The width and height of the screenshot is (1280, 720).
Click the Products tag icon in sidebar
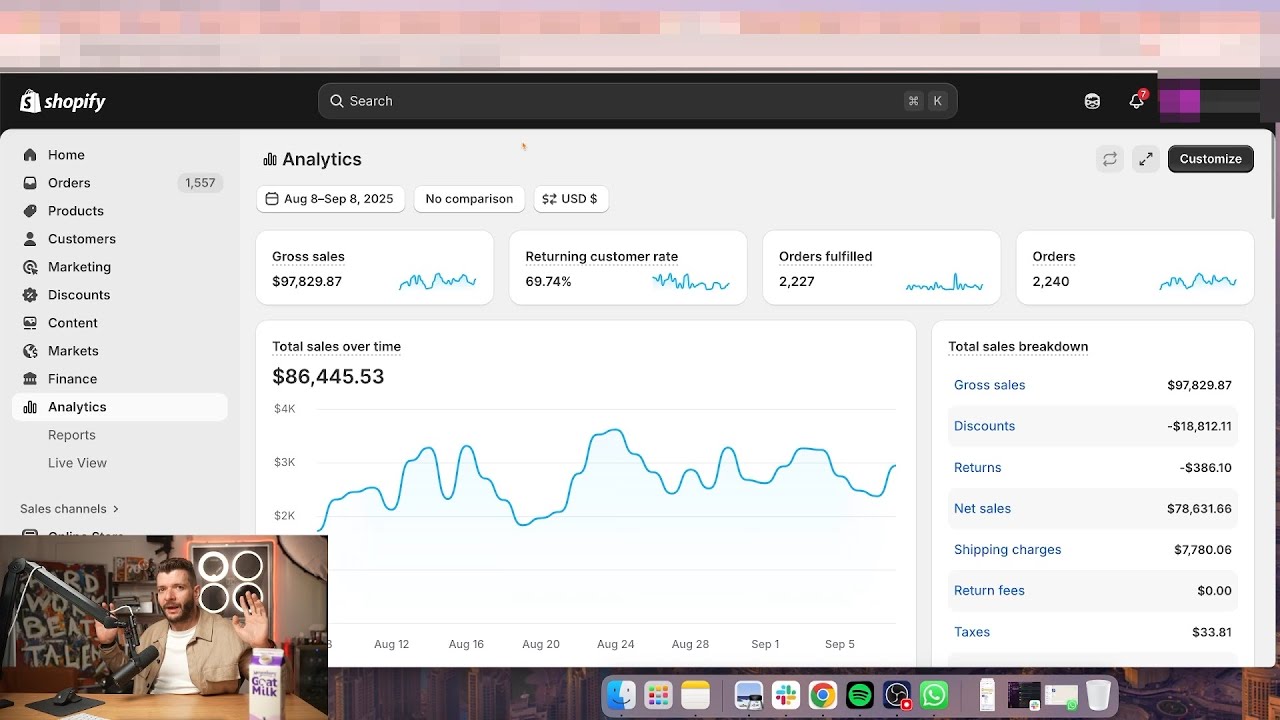coord(30,211)
